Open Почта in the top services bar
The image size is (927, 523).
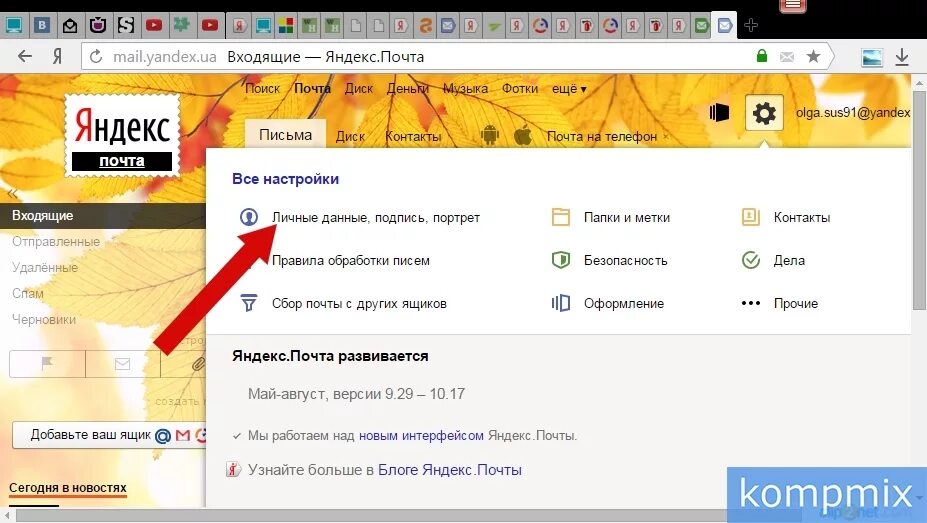312,89
